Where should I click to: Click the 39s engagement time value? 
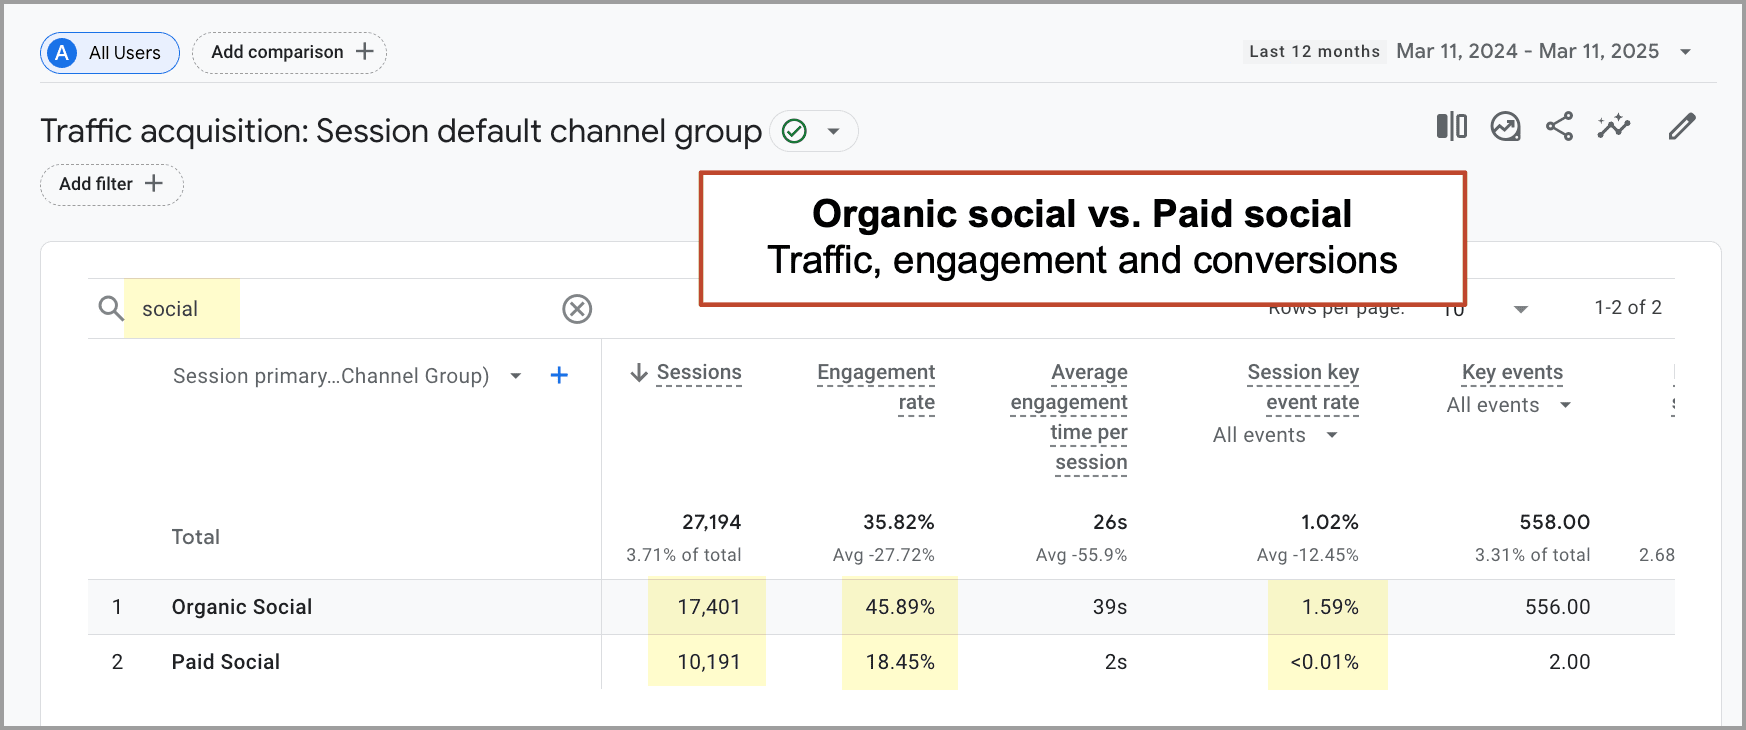click(x=1110, y=607)
